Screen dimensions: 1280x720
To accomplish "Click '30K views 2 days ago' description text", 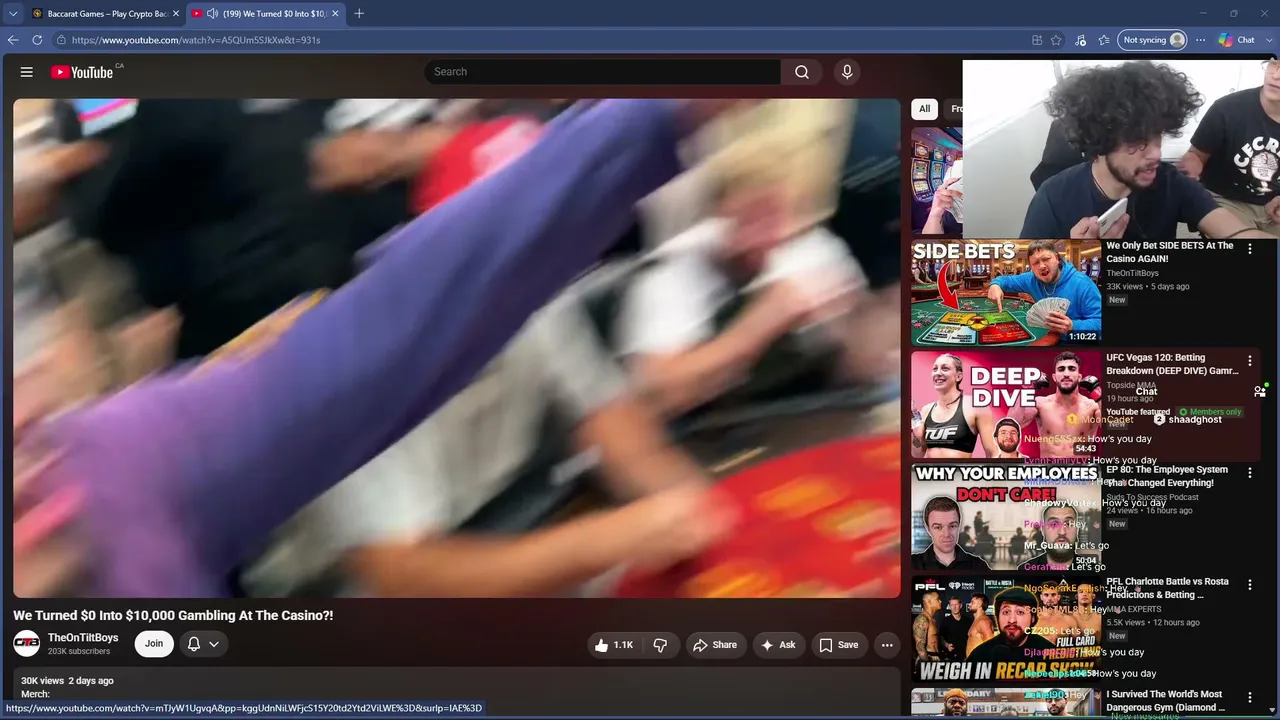I will coord(67,681).
